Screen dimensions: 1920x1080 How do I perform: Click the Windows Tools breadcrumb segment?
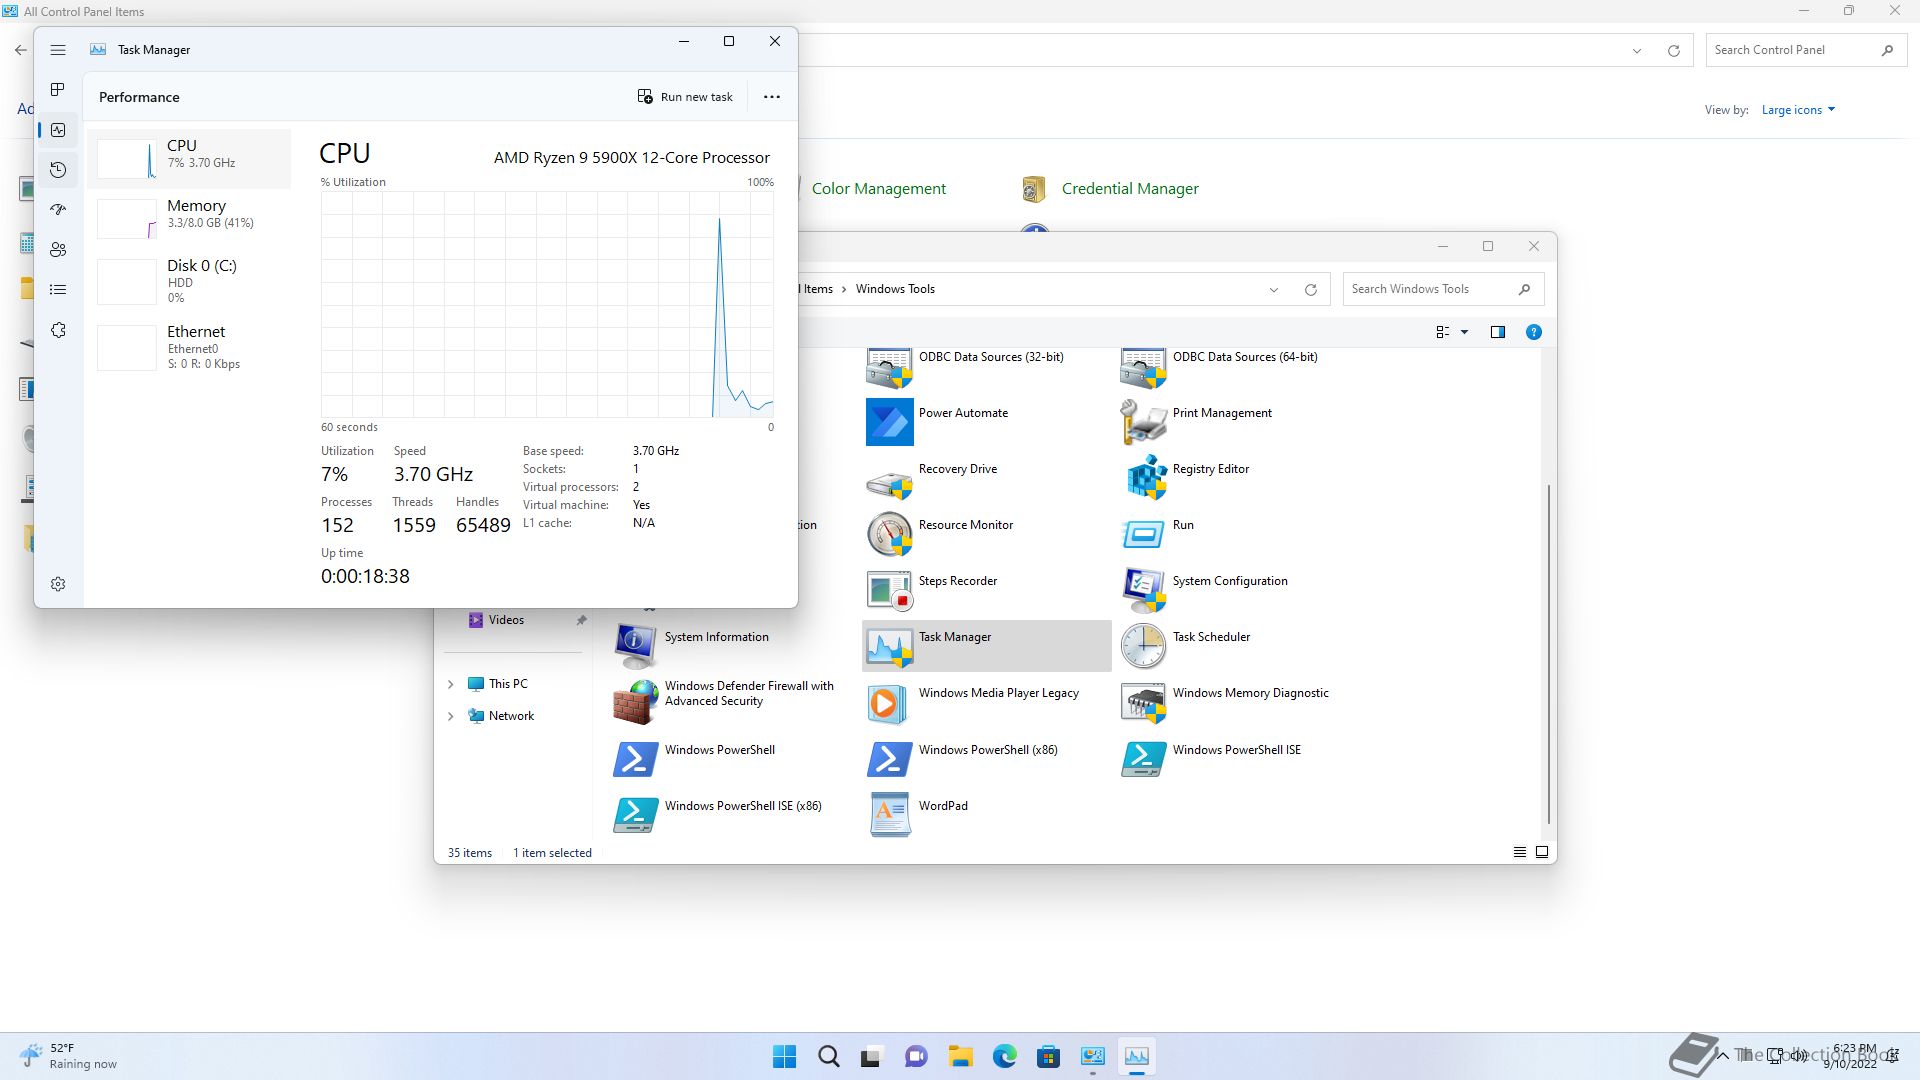(x=895, y=289)
